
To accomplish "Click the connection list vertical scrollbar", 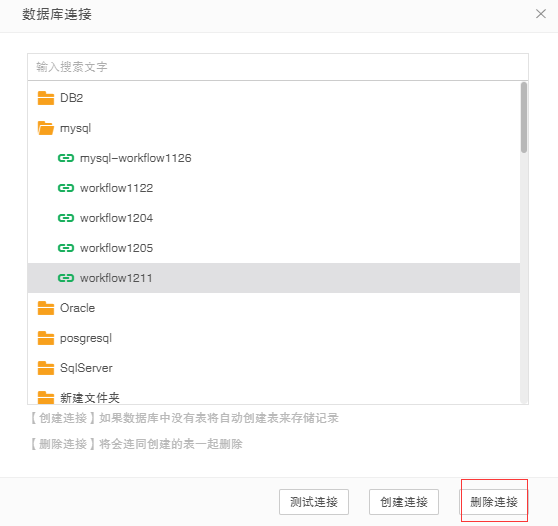I will pos(524,117).
